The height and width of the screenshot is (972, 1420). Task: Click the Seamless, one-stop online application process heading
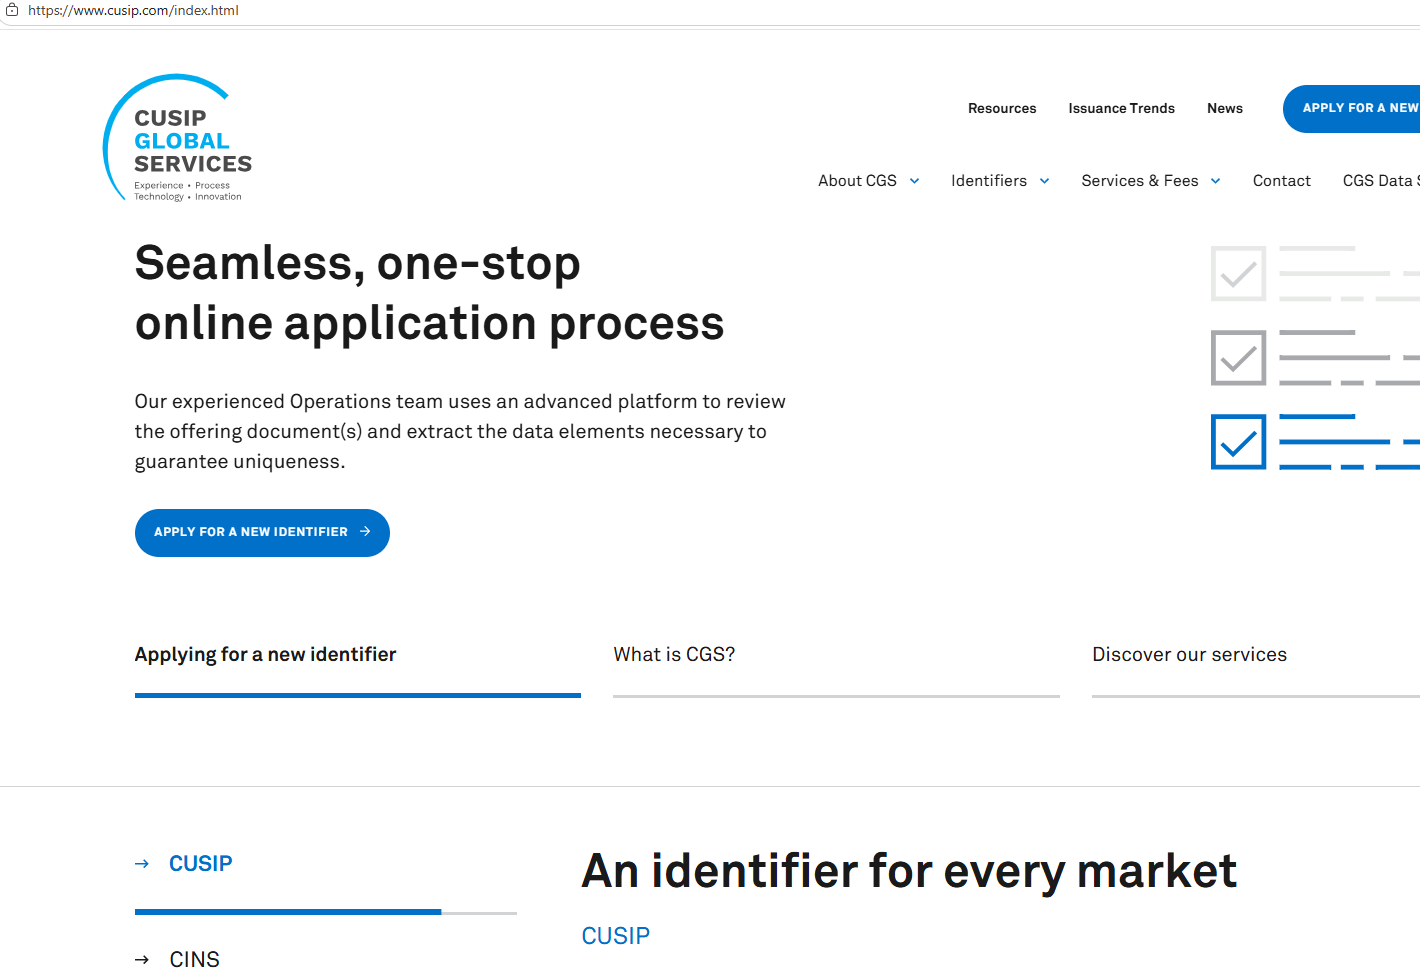[x=430, y=293]
